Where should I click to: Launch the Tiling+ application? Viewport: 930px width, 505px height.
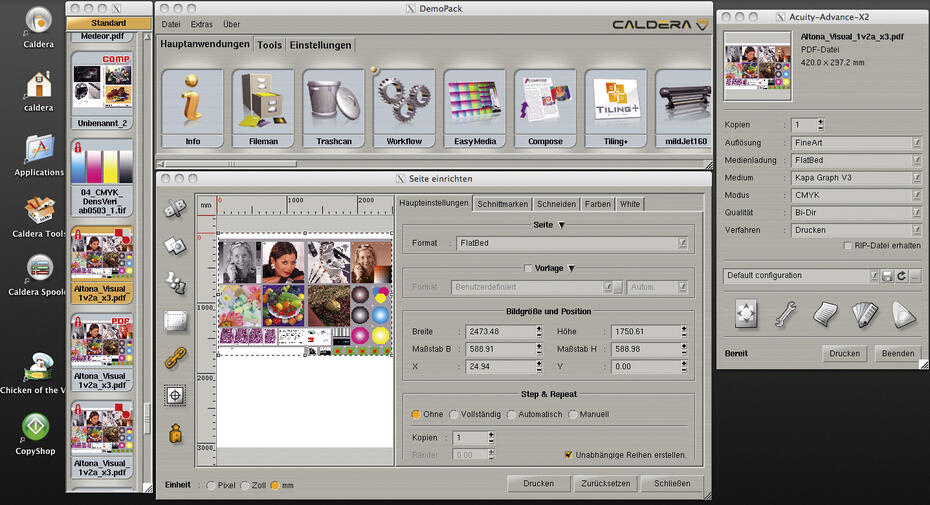click(x=616, y=108)
